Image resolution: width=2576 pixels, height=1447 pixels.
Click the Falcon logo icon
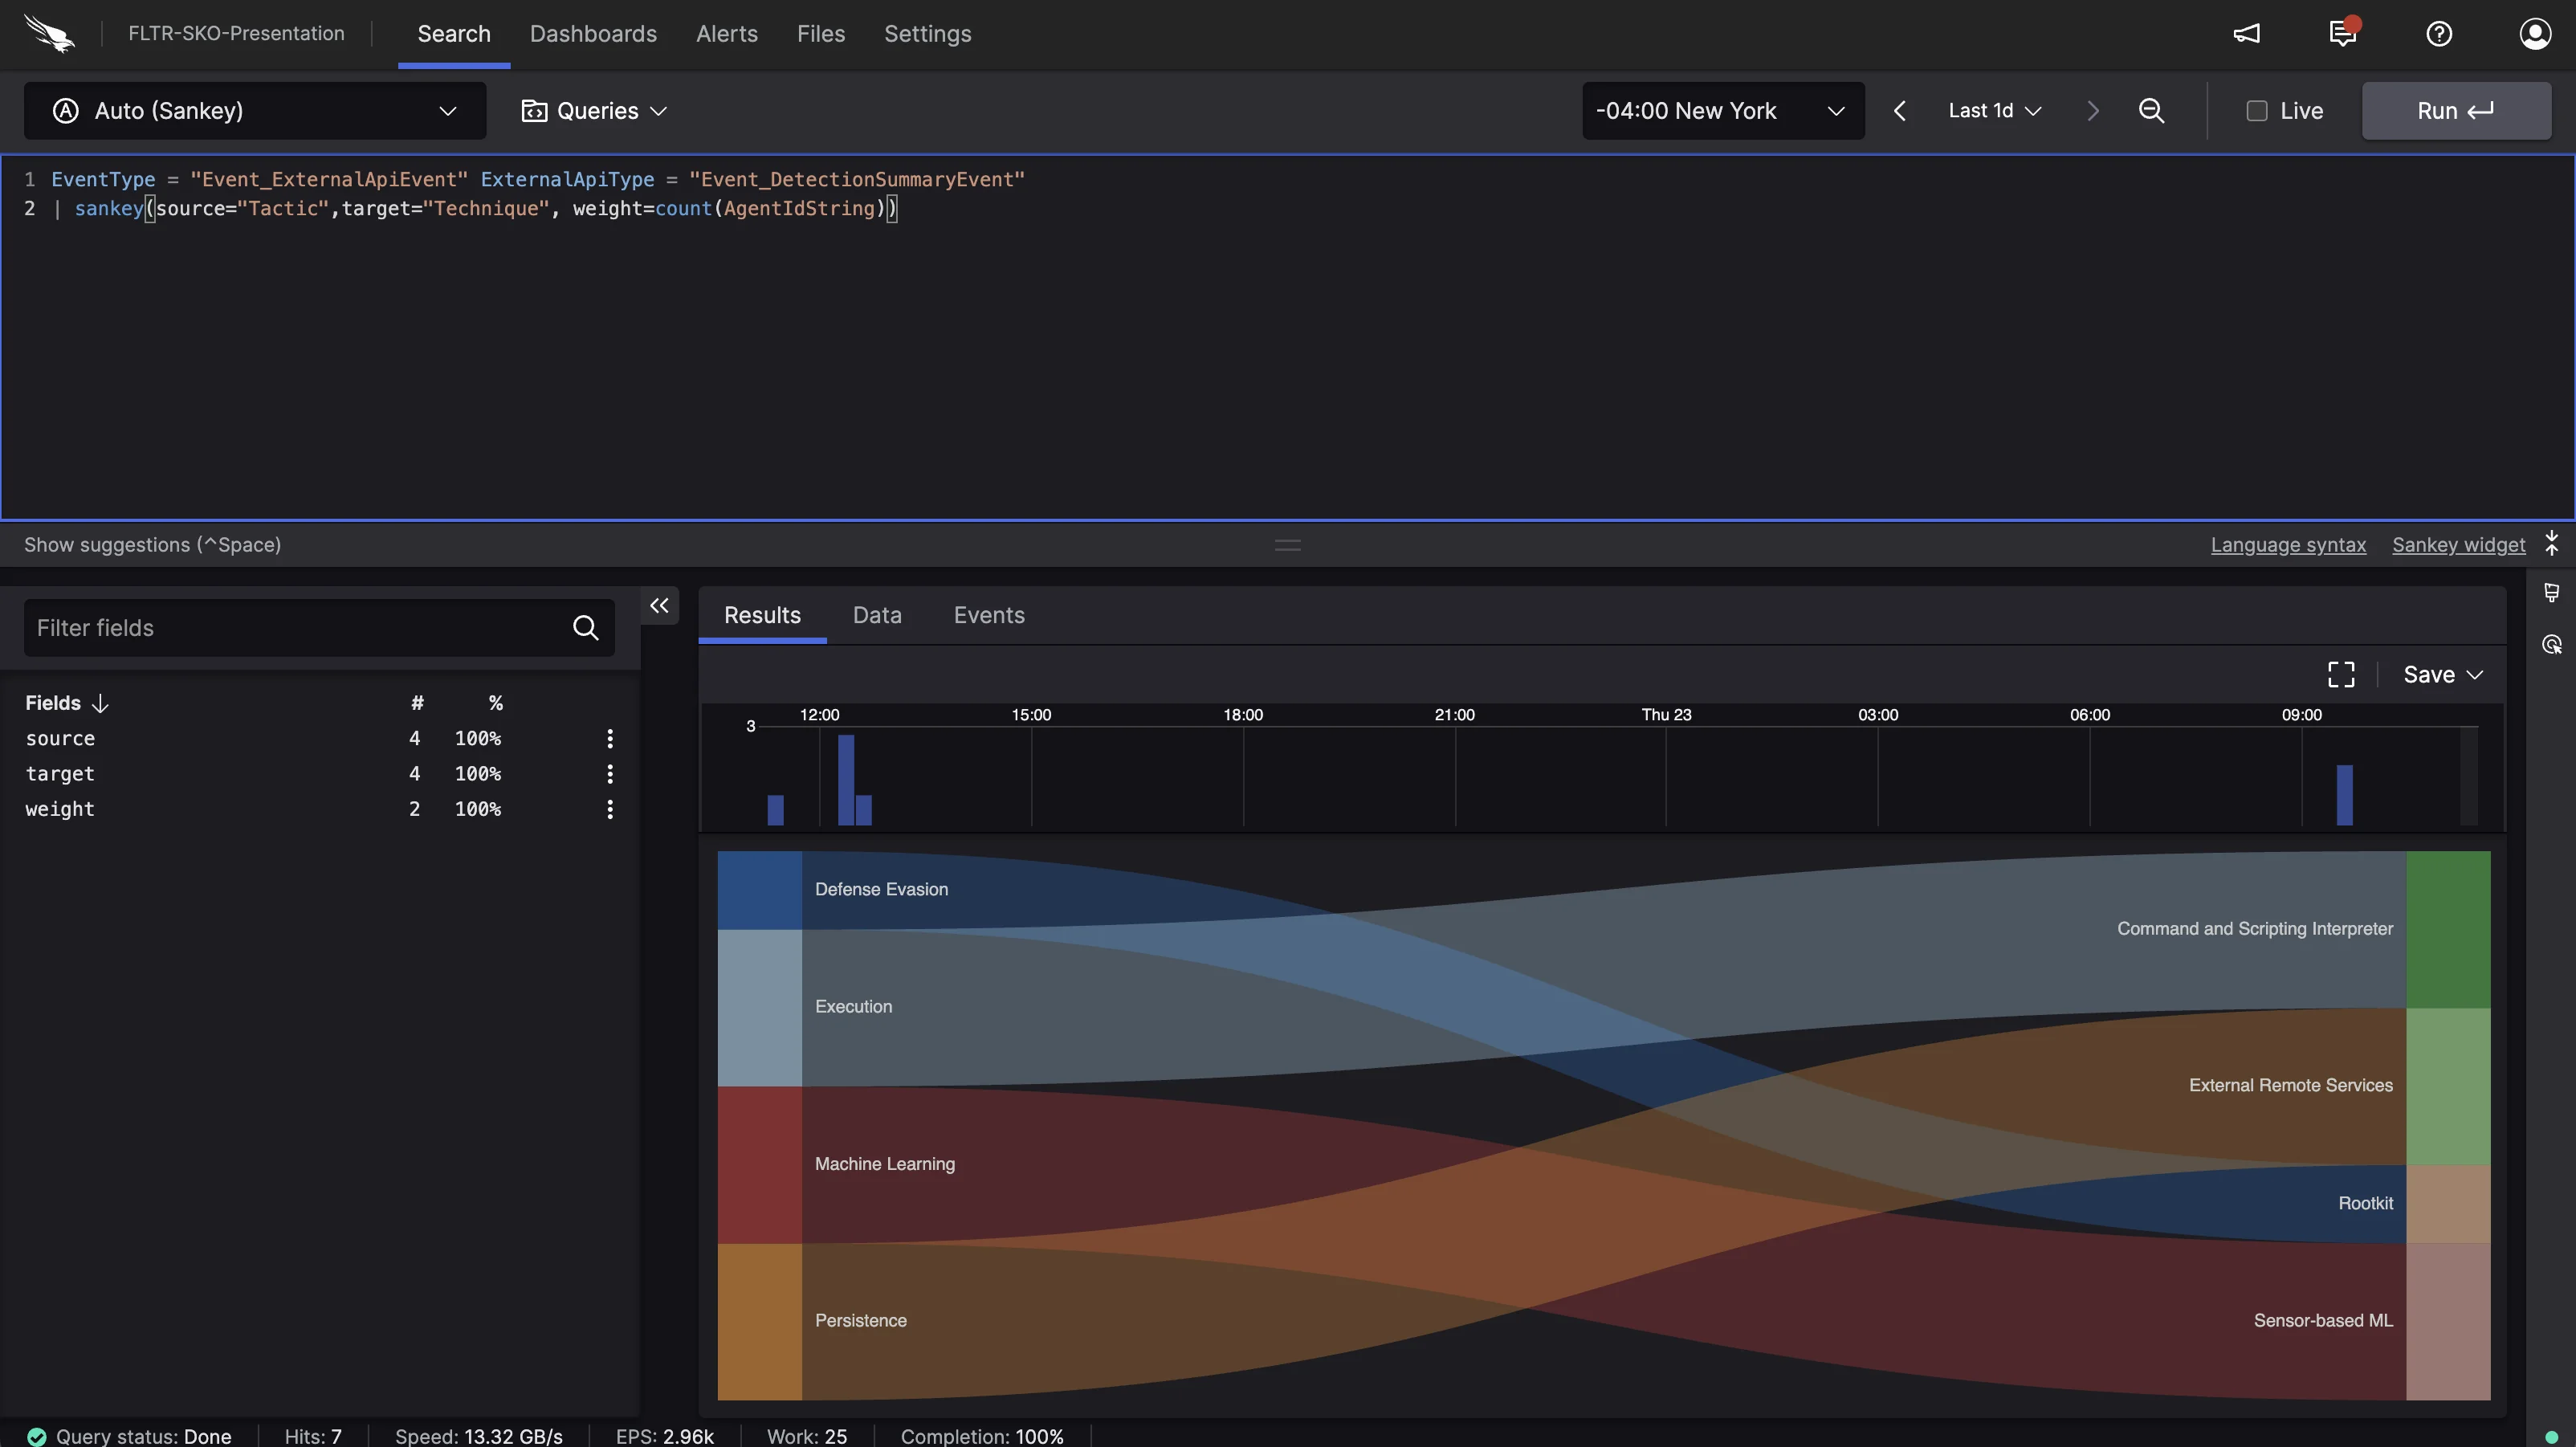[x=49, y=33]
